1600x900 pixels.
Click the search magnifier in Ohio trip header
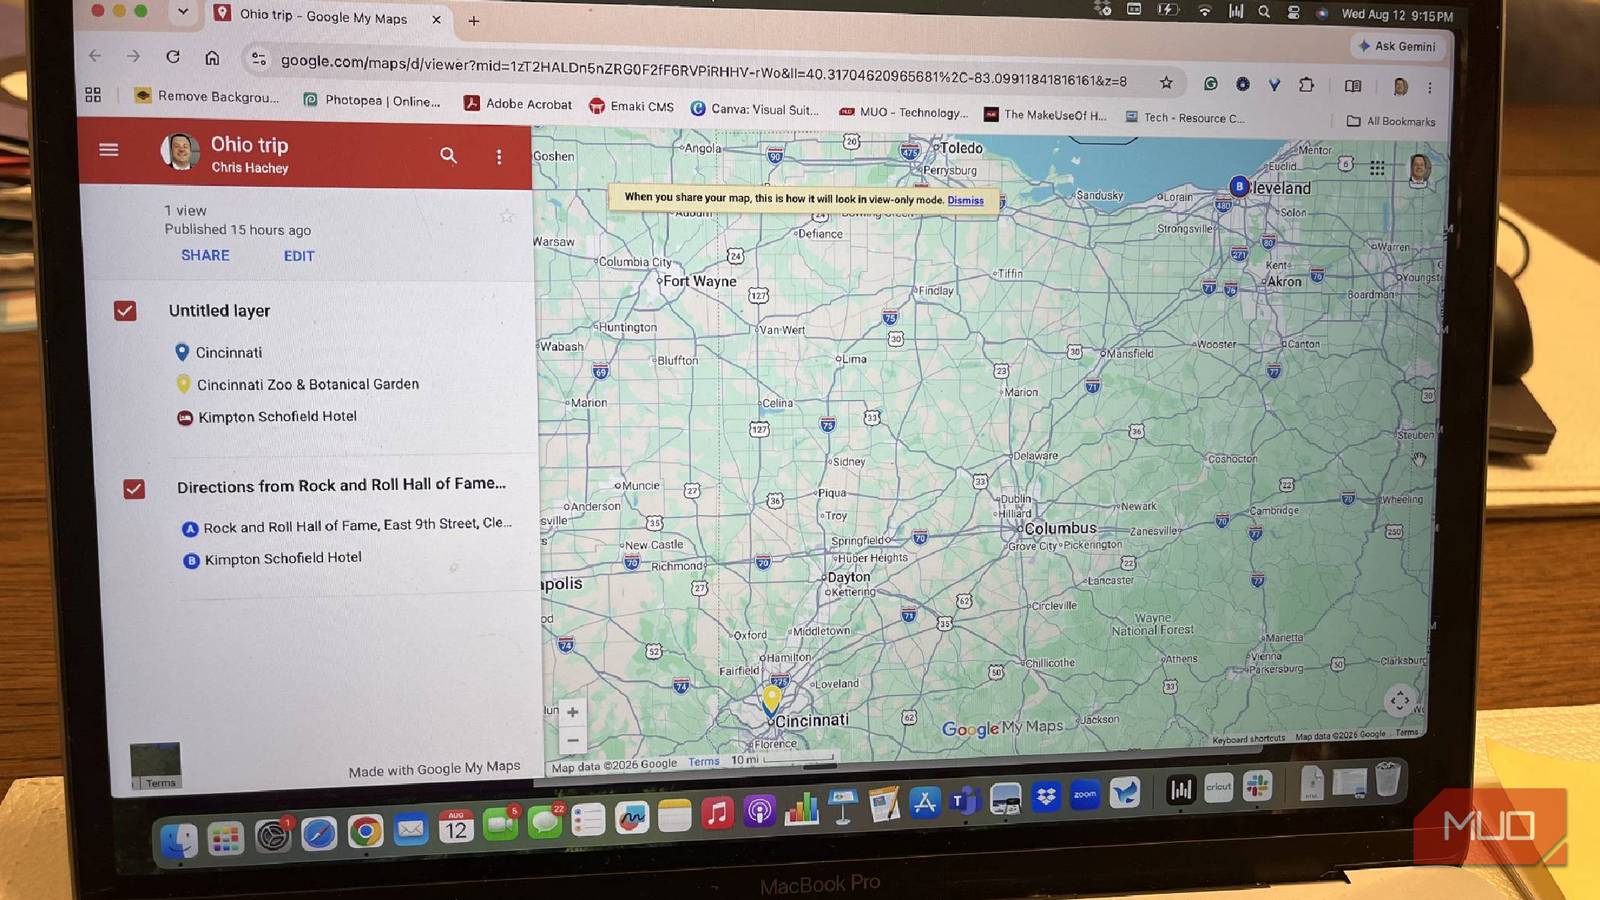tap(448, 155)
